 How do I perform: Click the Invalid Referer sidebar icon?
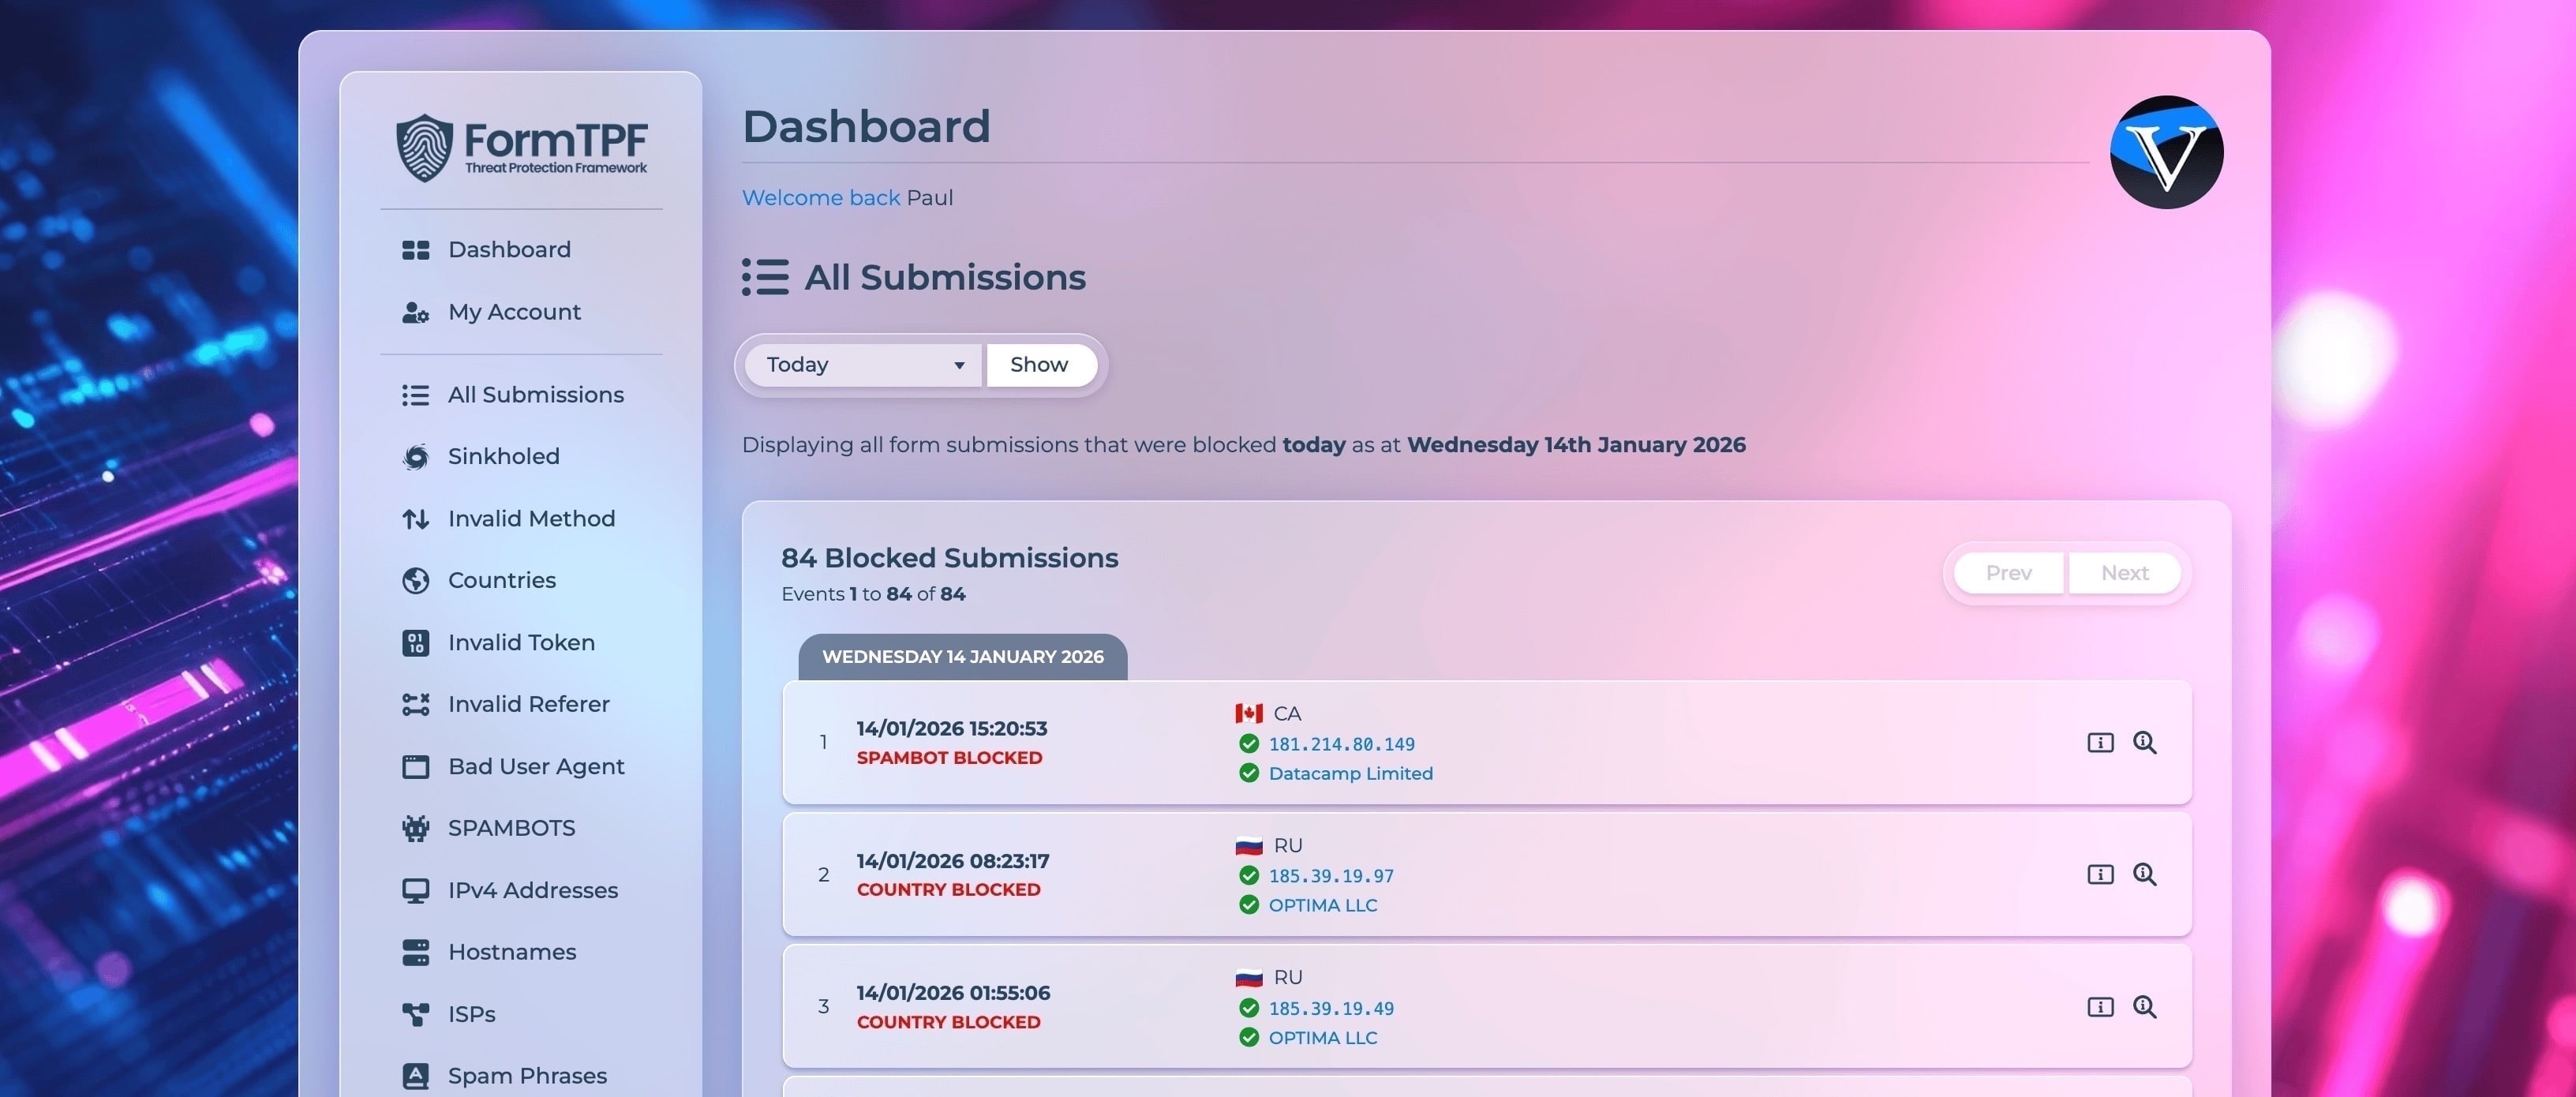click(415, 704)
